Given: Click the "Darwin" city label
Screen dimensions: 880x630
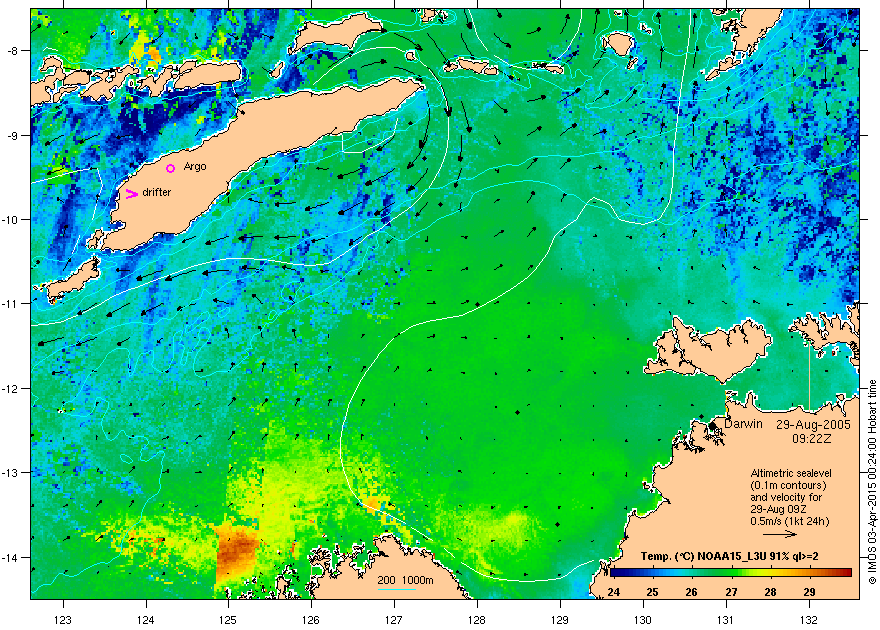Looking at the screenshot, I should click(743, 424).
